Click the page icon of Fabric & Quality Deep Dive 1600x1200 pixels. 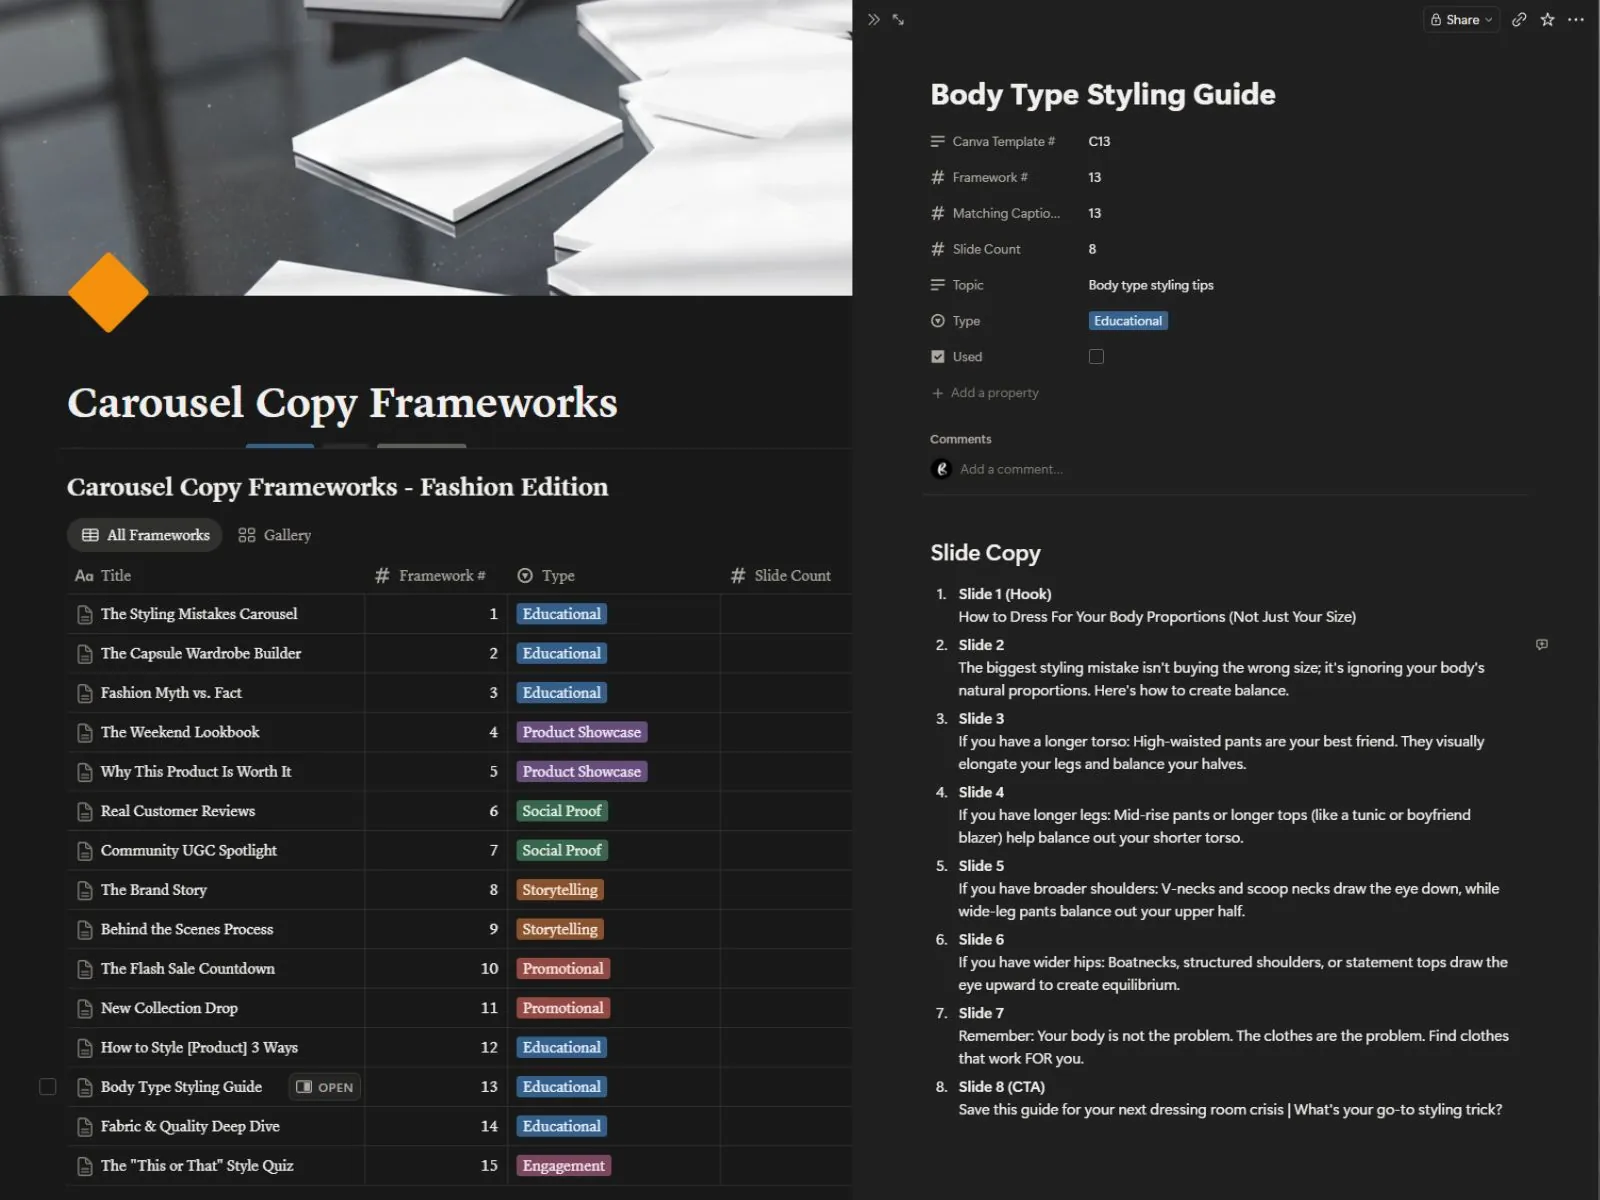(x=85, y=1126)
